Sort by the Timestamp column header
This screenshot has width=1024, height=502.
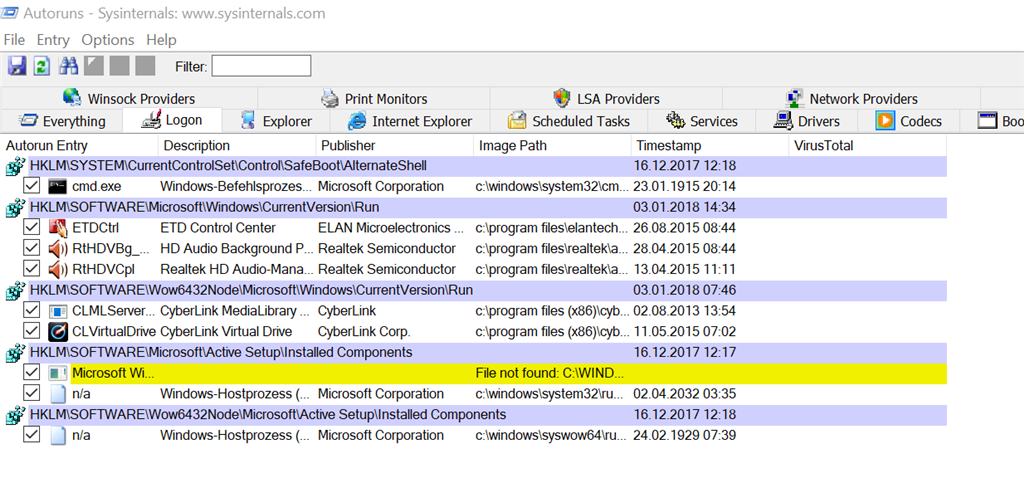pyautogui.click(x=711, y=146)
